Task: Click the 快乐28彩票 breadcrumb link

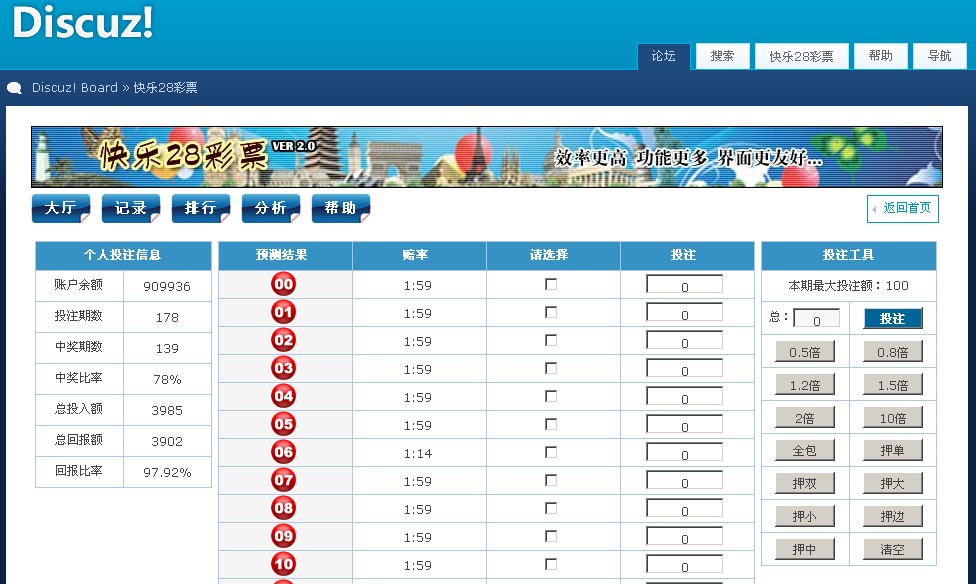Action: (166, 88)
